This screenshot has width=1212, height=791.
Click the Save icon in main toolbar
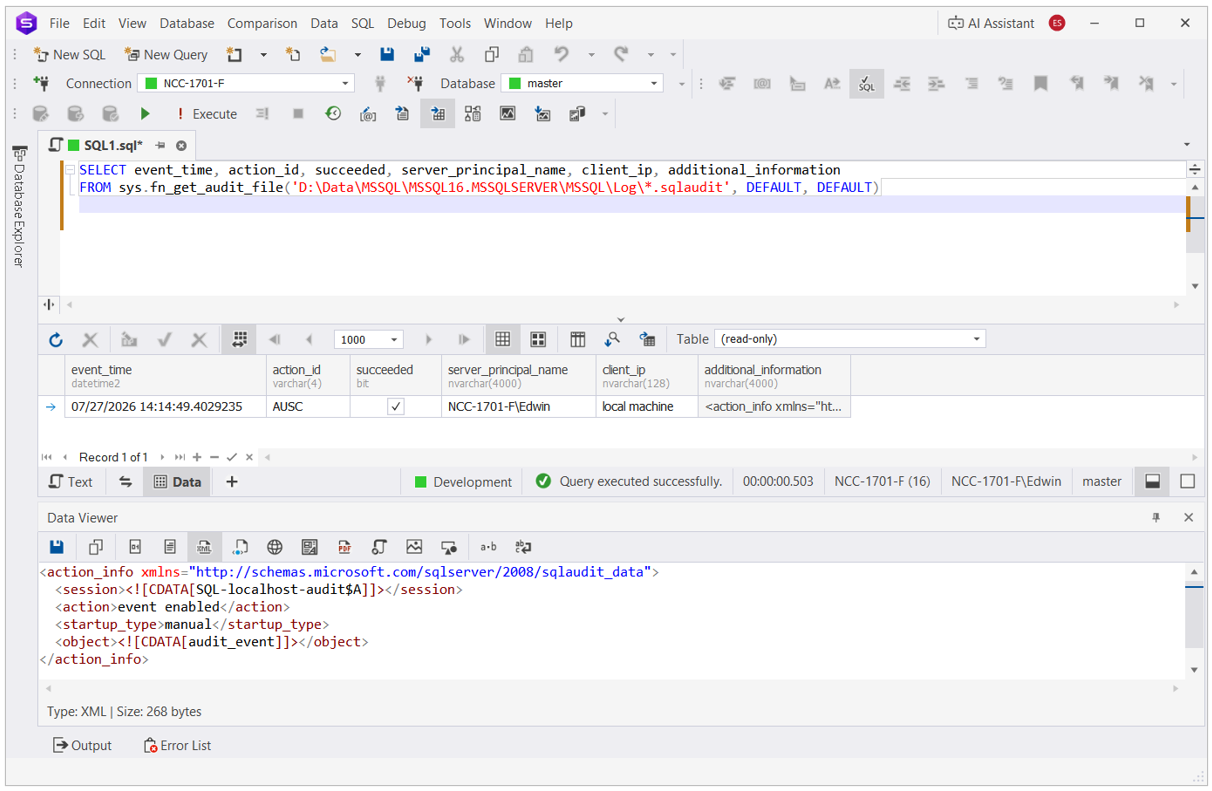(x=387, y=55)
